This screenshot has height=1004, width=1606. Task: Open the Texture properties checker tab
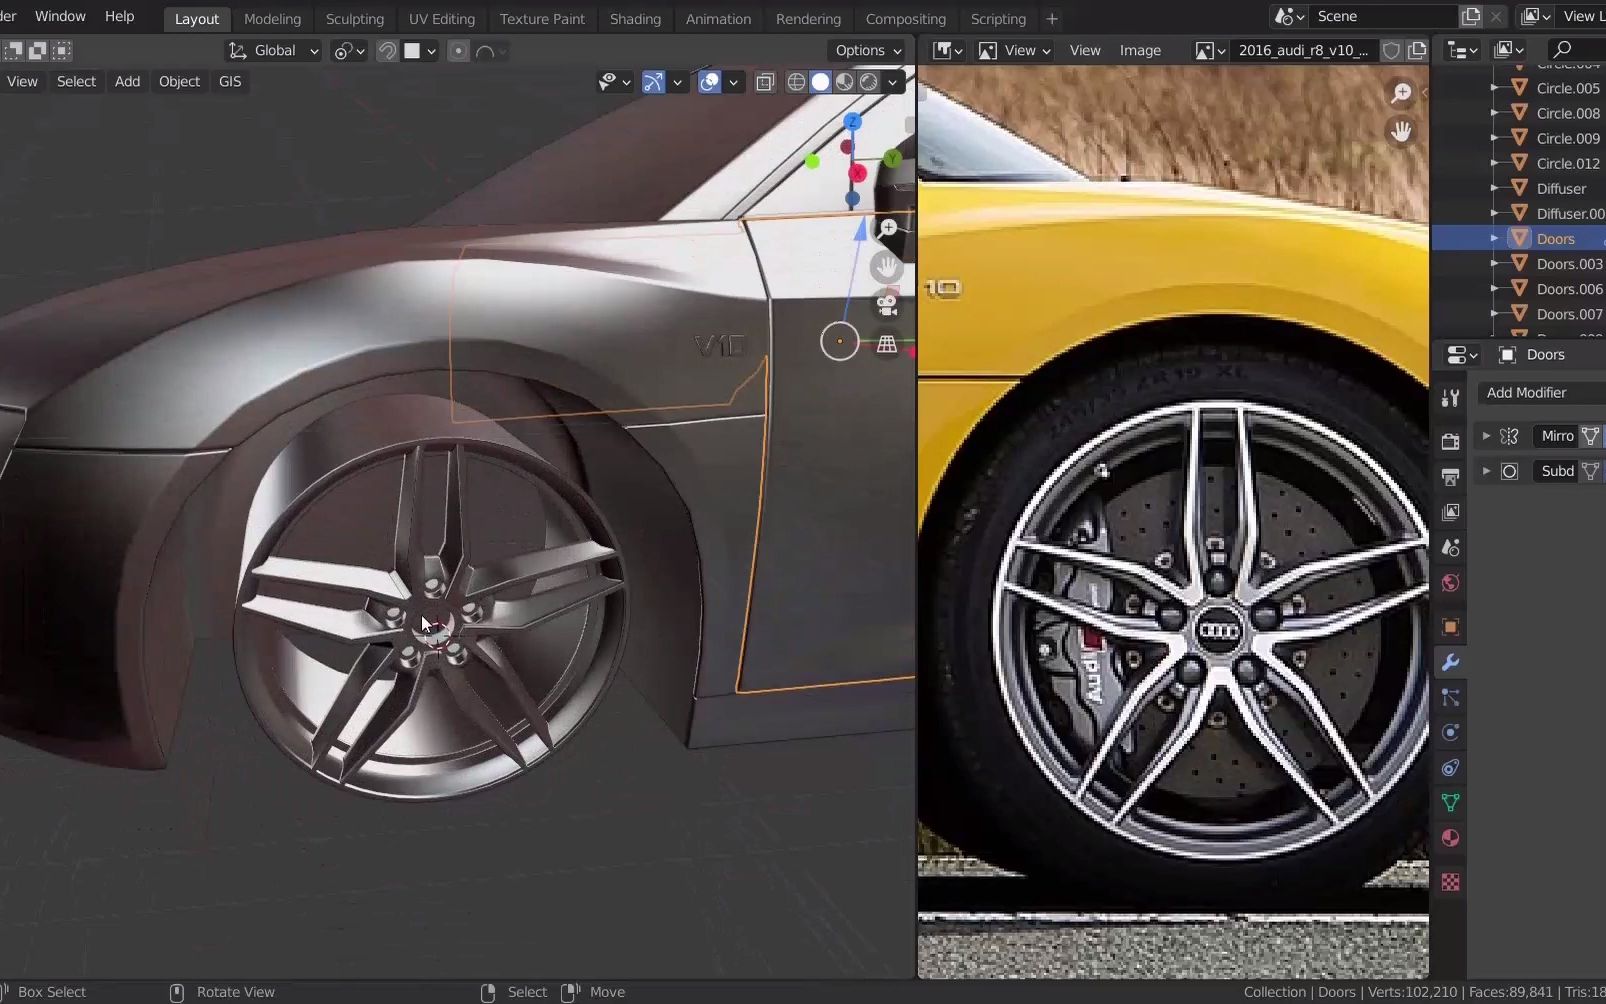(x=1450, y=881)
